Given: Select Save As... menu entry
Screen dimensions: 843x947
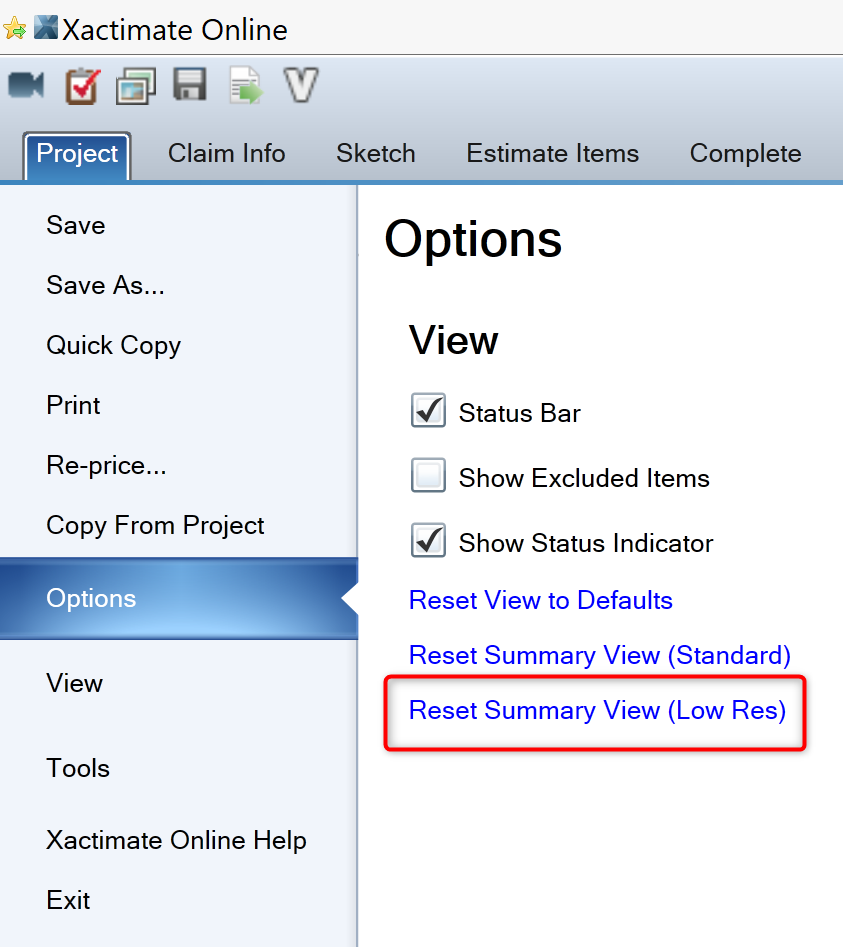Looking at the screenshot, I should pyautogui.click(x=105, y=285).
